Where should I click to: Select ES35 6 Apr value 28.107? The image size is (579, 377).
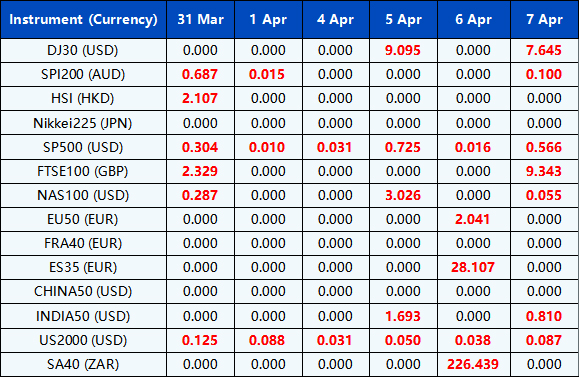pyautogui.click(x=473, y=267)
